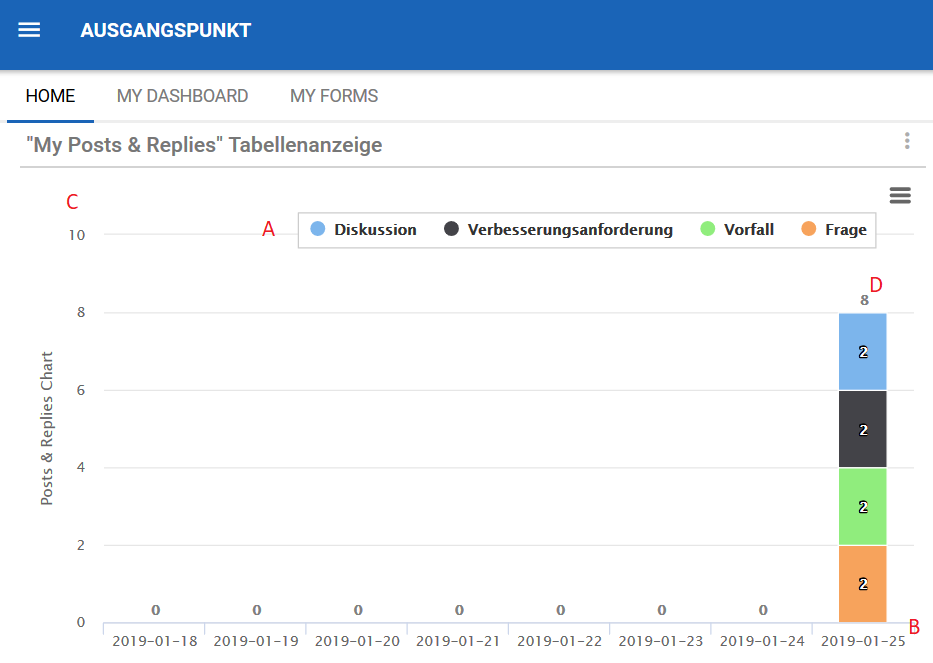Select the blue Diskussion bar segment
933x663 pixels.
863,352
